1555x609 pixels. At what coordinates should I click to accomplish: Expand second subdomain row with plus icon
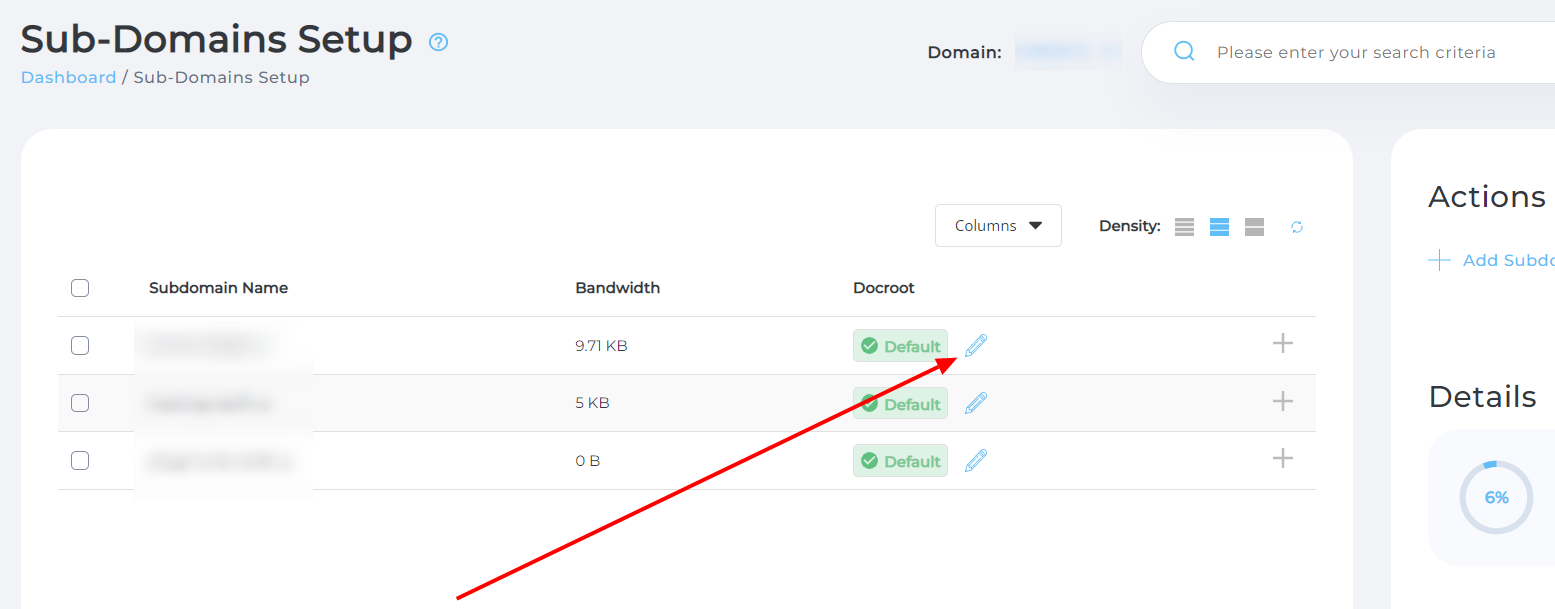(1282, 402)
